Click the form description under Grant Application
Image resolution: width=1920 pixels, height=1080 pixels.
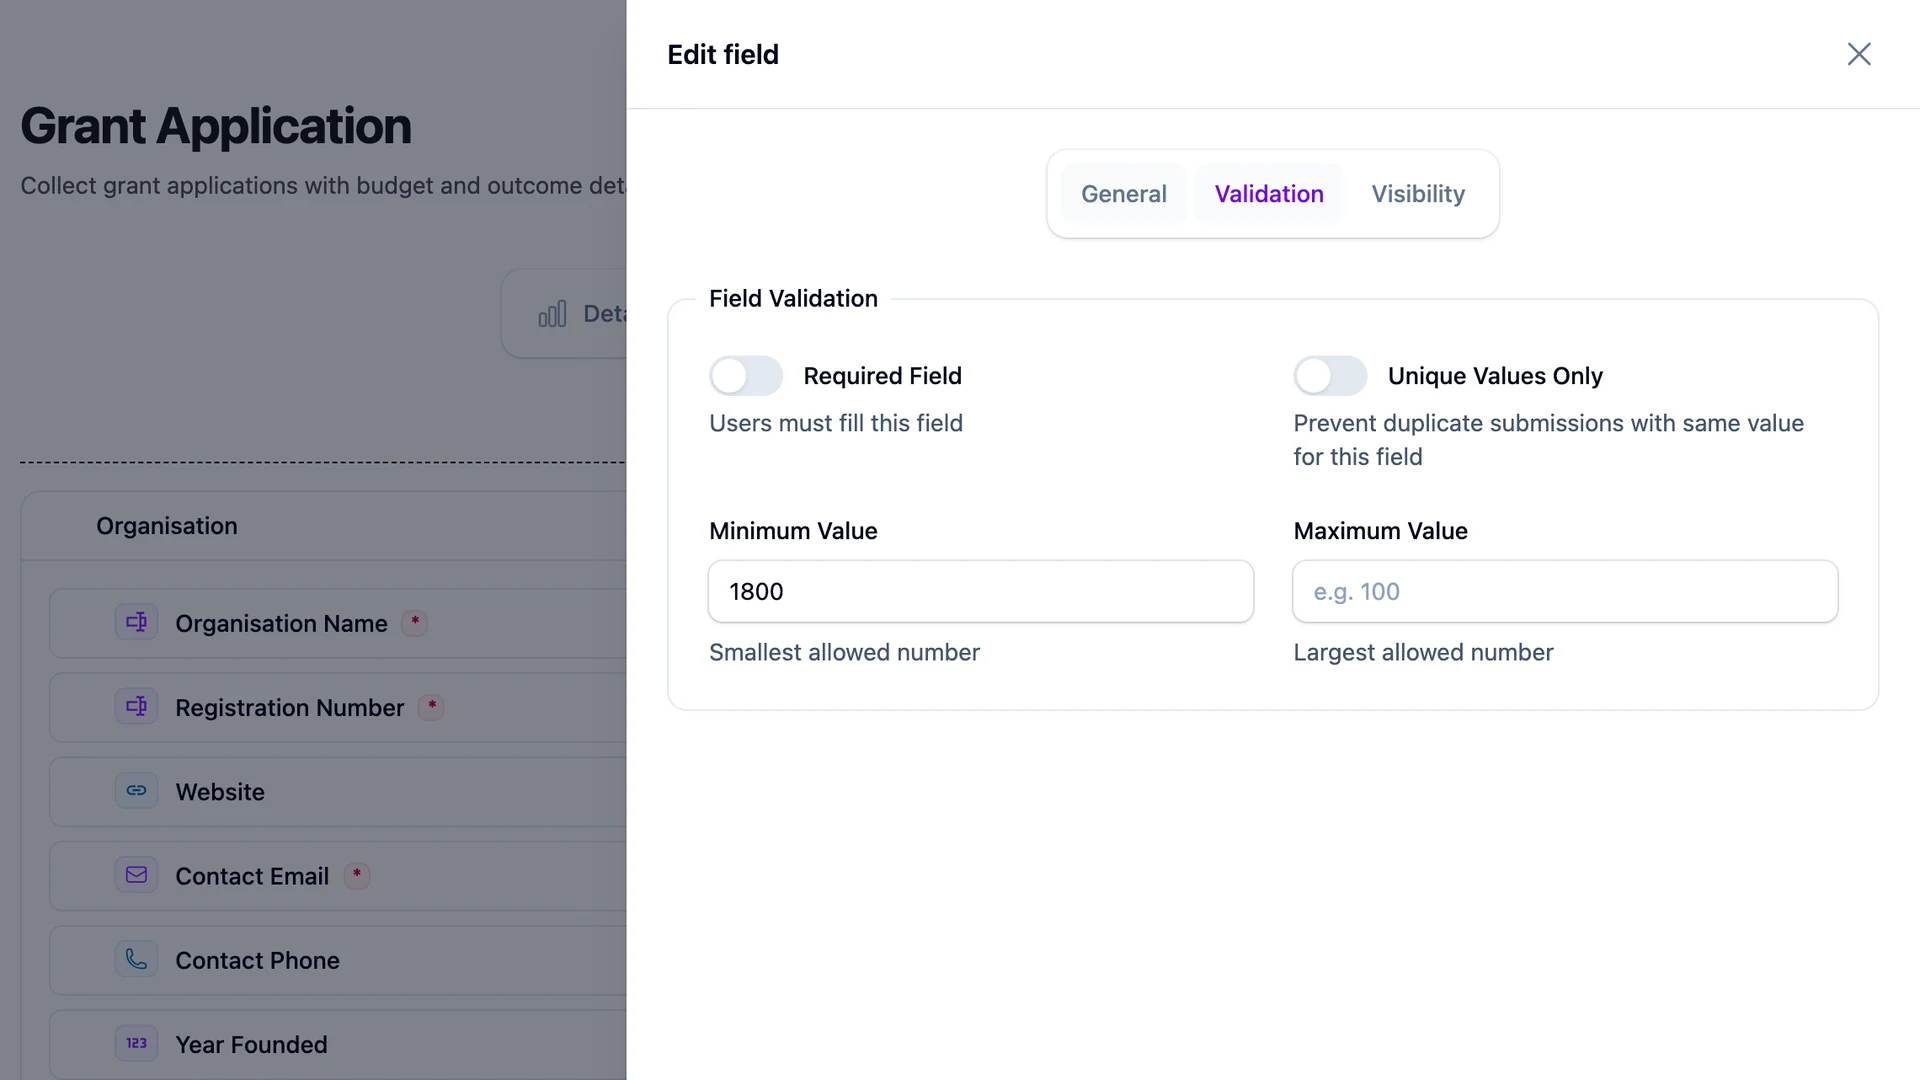[323, 186]
